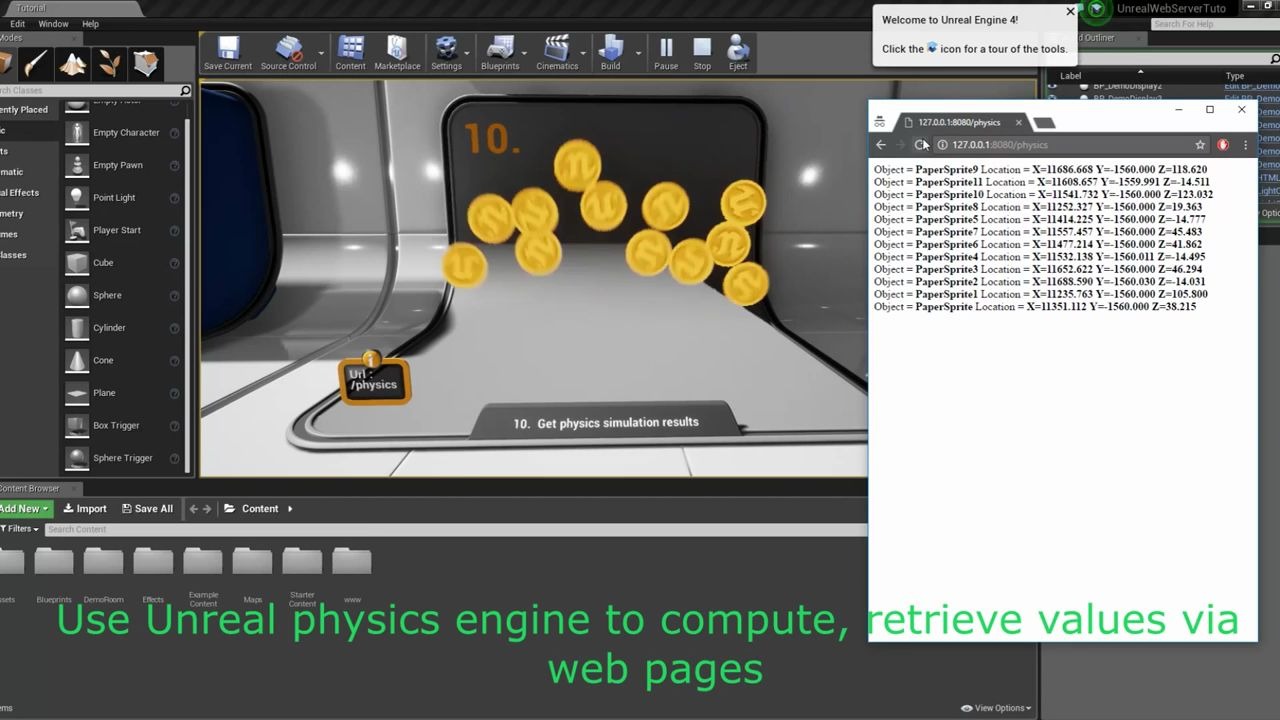Open the Window menu
The width and height of the screenshot is (1280, 720).
pos(53,24)
